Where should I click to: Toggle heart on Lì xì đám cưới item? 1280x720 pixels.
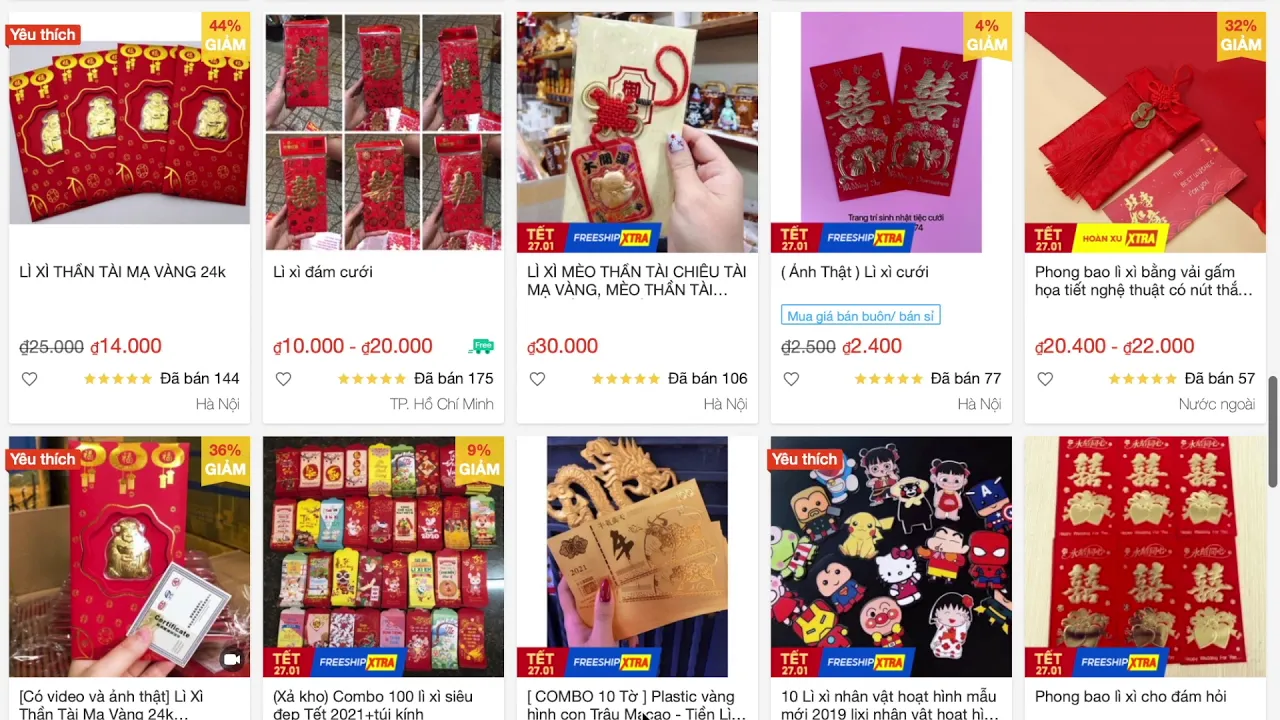[x=283, y=379]
